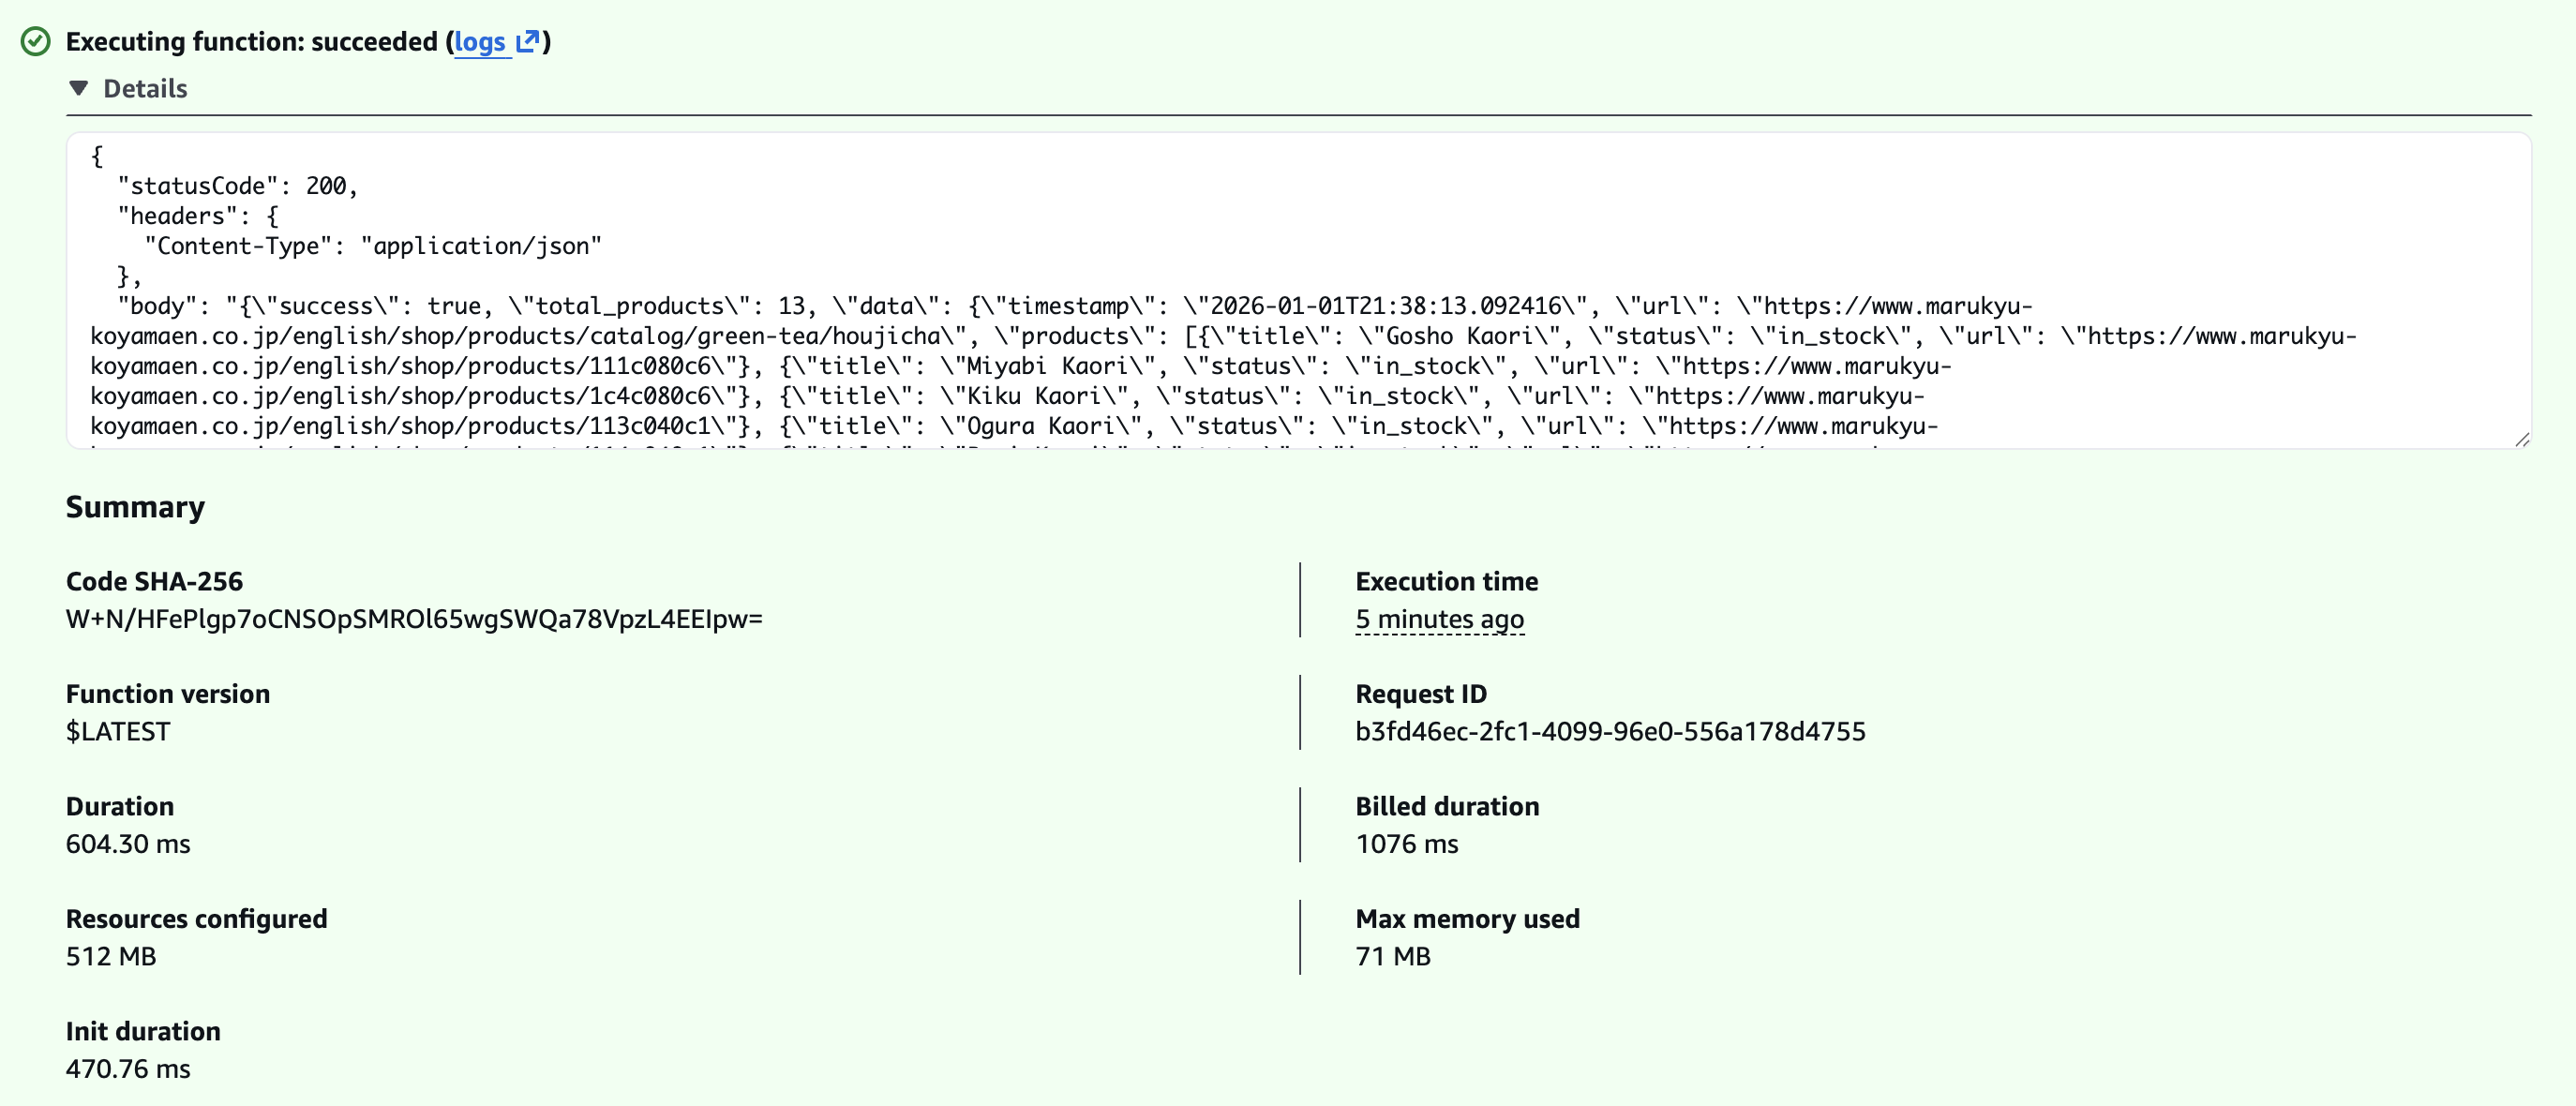Viewport: 2576px width, 1106px height.
Task: Click the Code SHA-256 hash value
Action: (414, 619)
